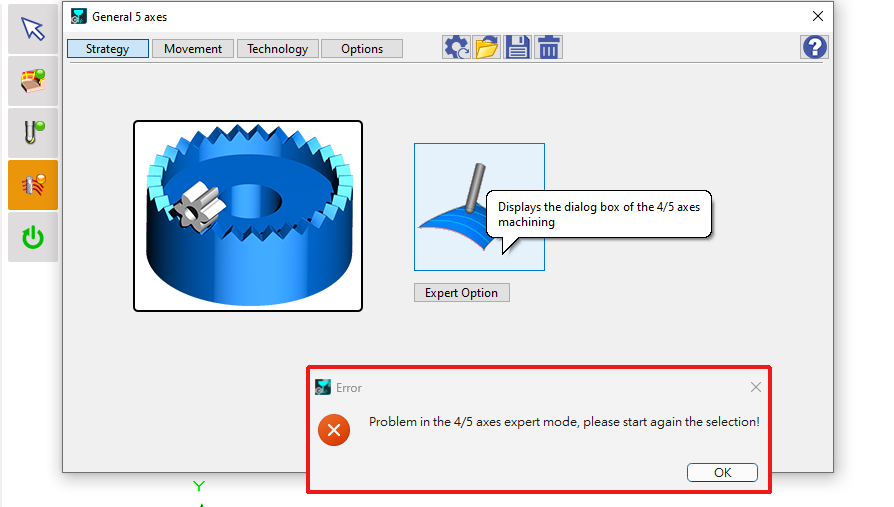Click the green power button icon
The image size is (894, 507).
coord(33,237)
